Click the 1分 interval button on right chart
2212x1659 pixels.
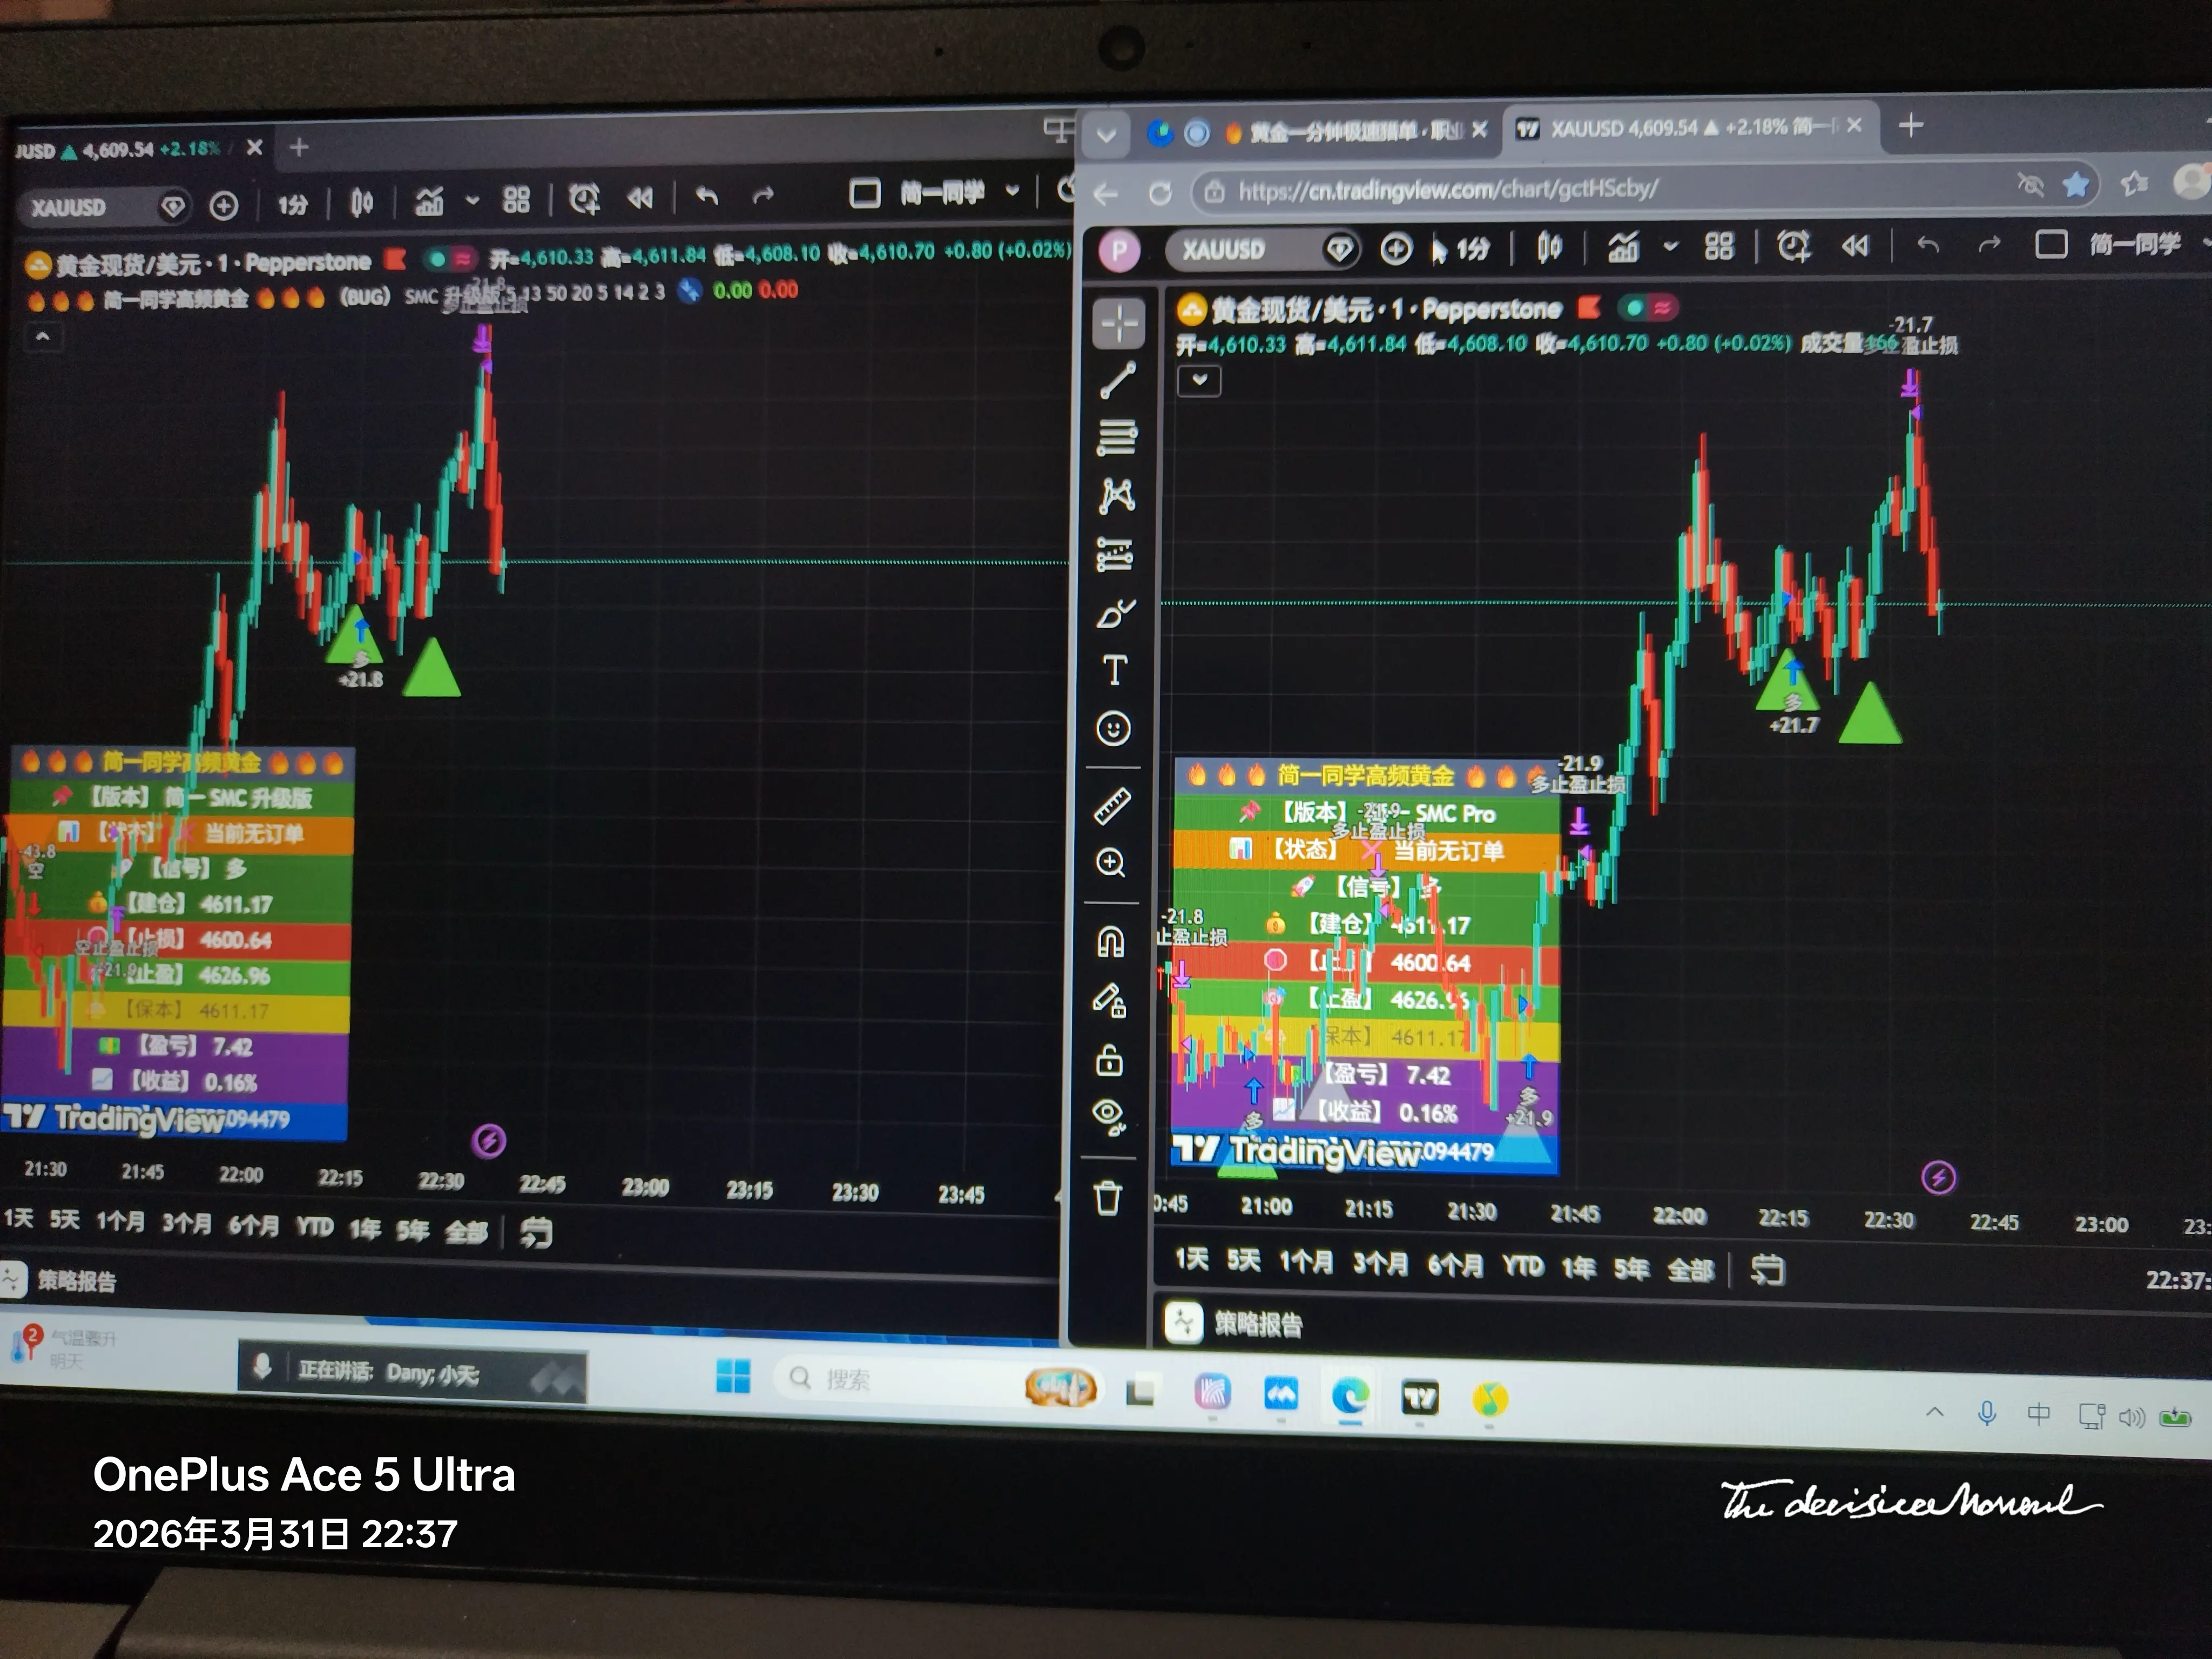click(1471, 248)
